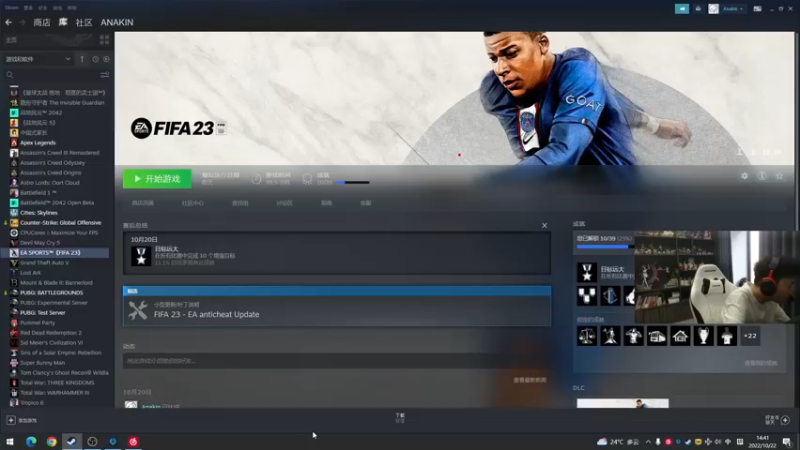Image resolution: width=800 pixels, height=450 pixels.
Task: Switch to Big Picture mode icon
Action: coord(757,9)
